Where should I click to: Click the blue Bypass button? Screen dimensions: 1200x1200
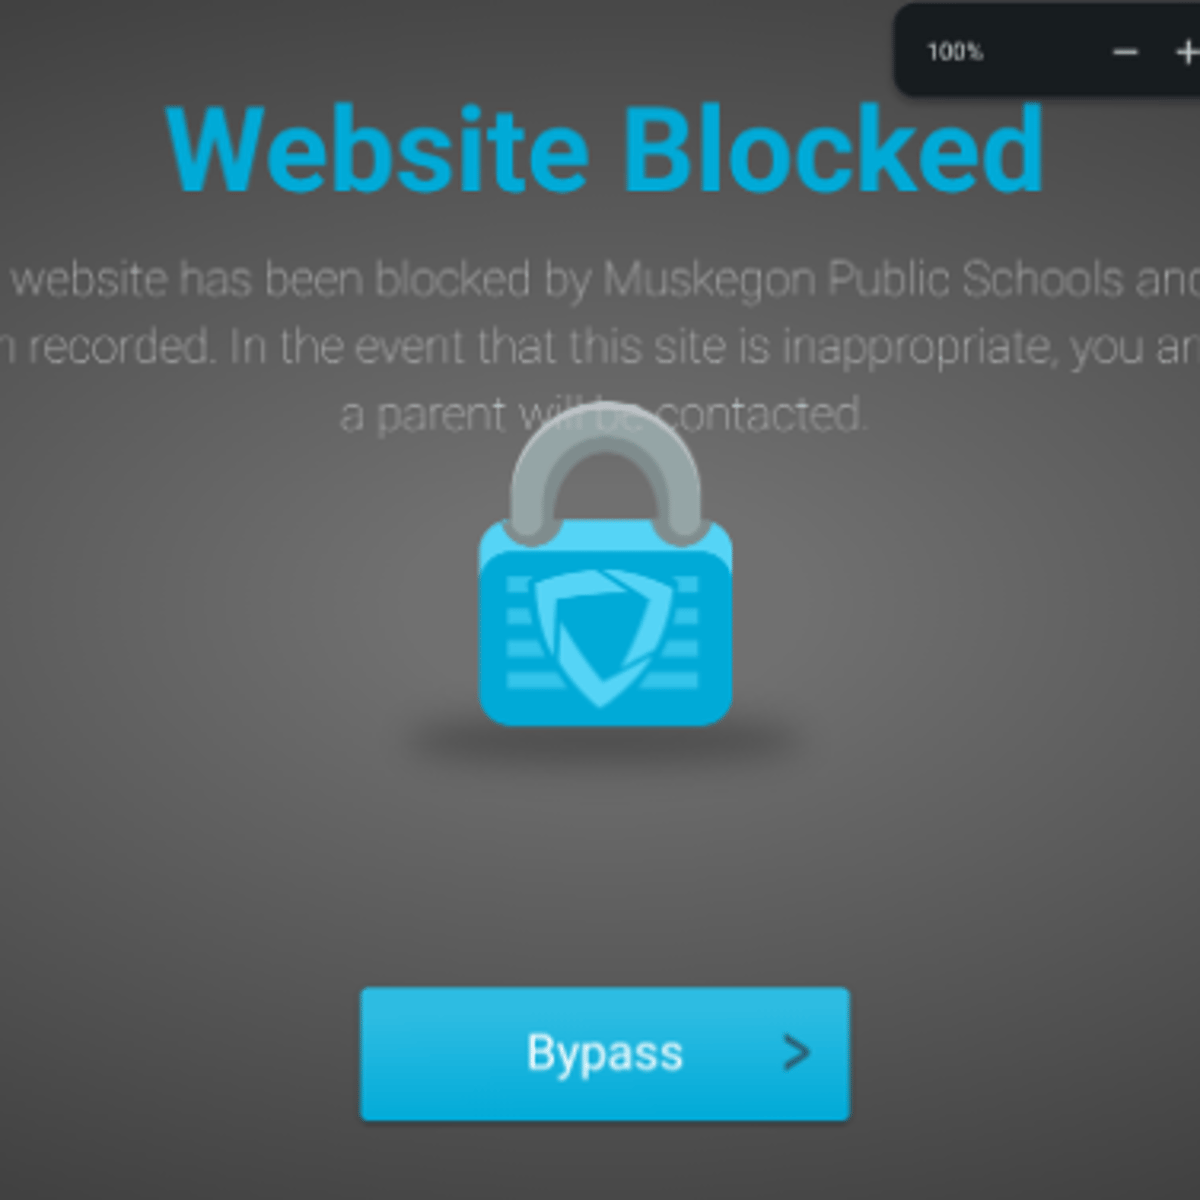604,1054
